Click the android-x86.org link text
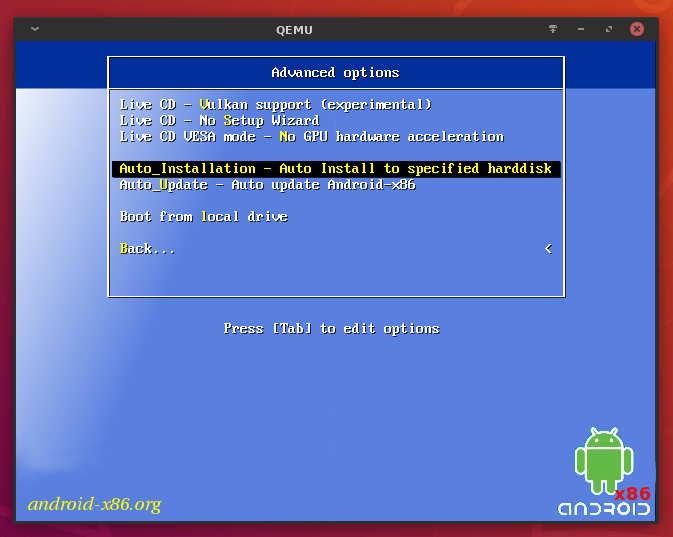The width and height of the screenshot is (673, 537). click(x=94, y=504)
